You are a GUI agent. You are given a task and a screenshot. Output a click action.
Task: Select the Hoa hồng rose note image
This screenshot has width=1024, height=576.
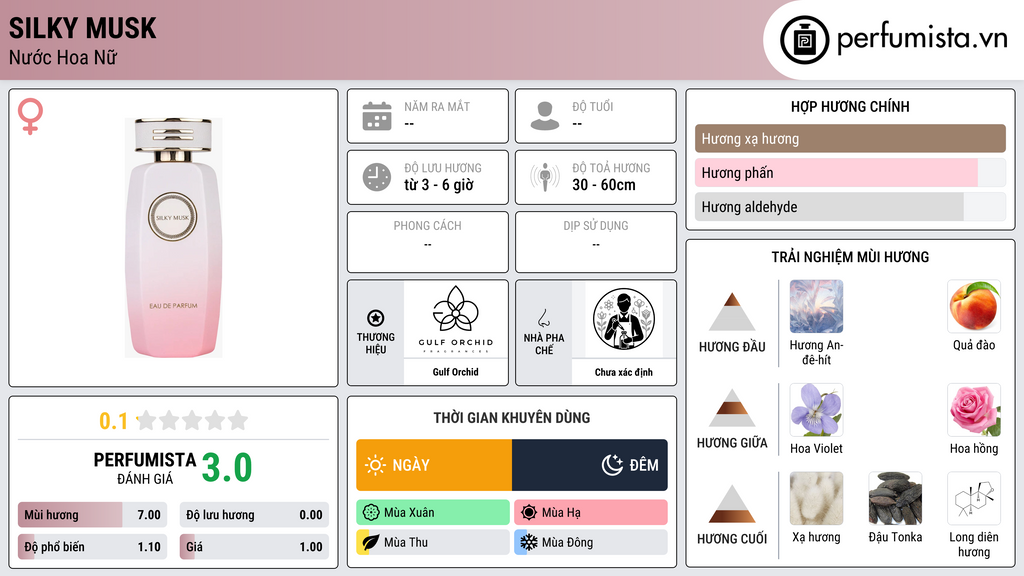pos(974,410)
